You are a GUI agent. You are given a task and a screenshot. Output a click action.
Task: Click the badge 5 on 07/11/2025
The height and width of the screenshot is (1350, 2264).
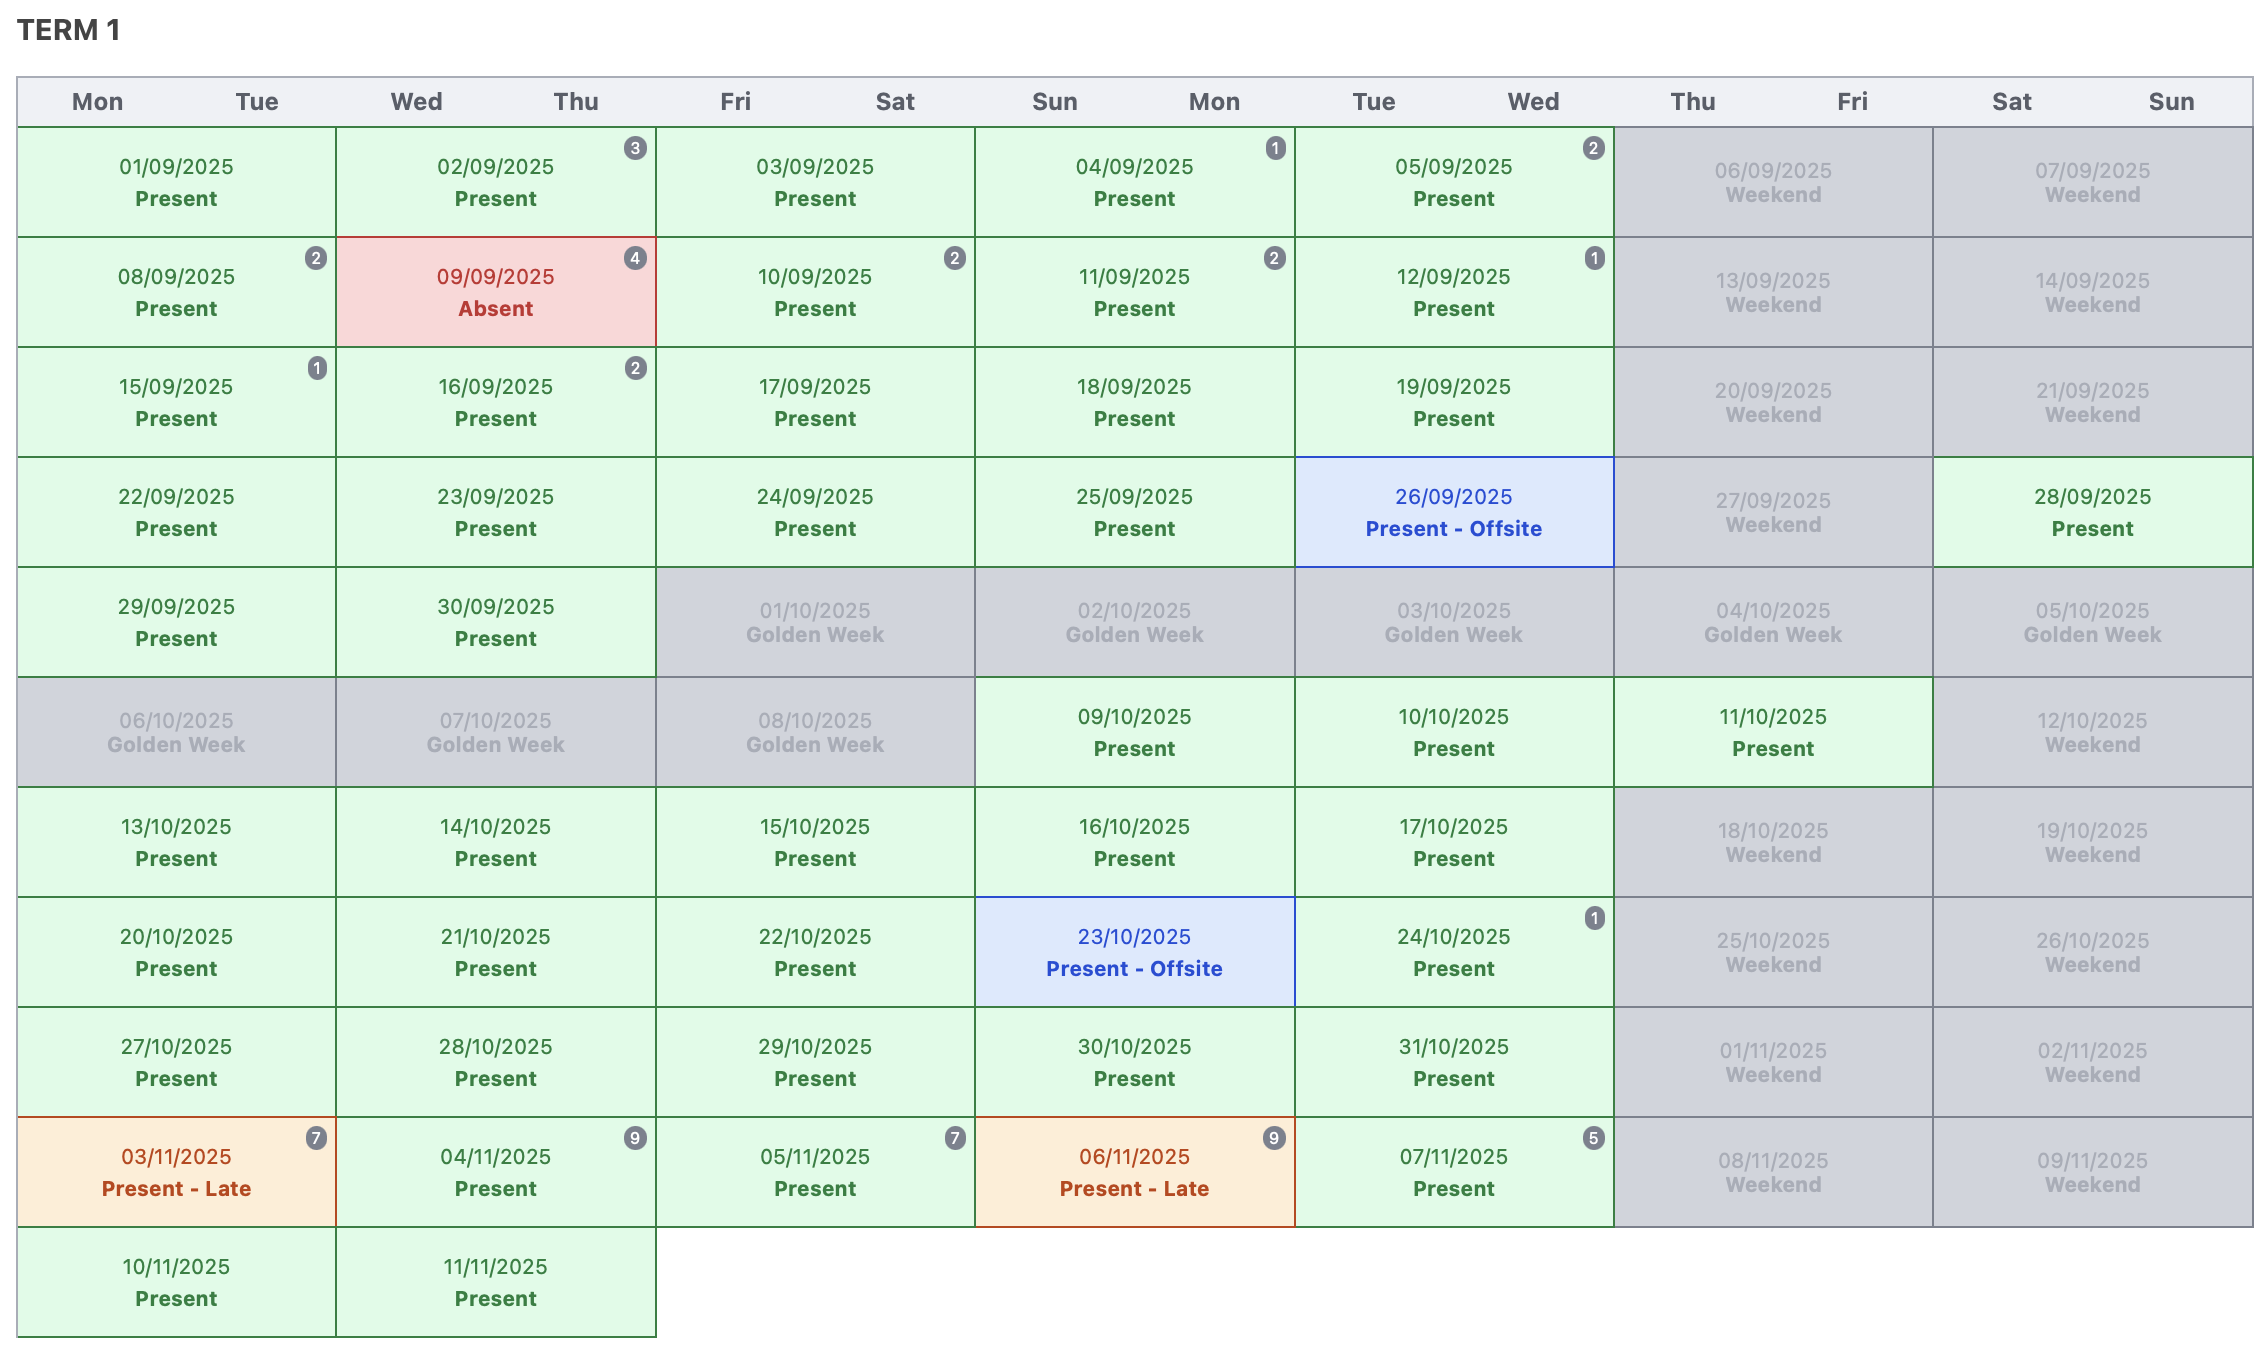(x=1594, y=1139)
